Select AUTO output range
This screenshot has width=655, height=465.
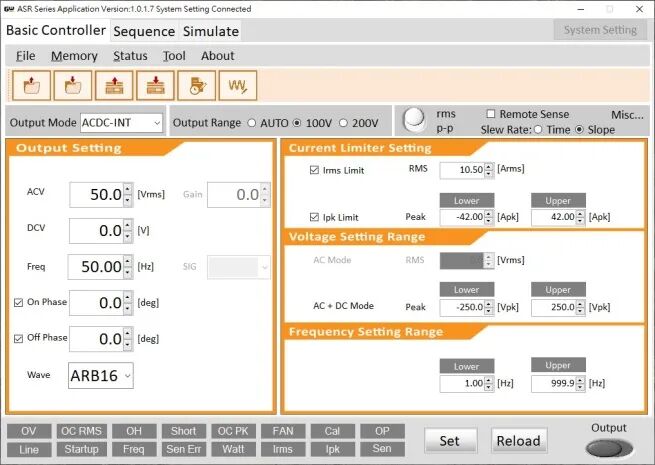251,123
